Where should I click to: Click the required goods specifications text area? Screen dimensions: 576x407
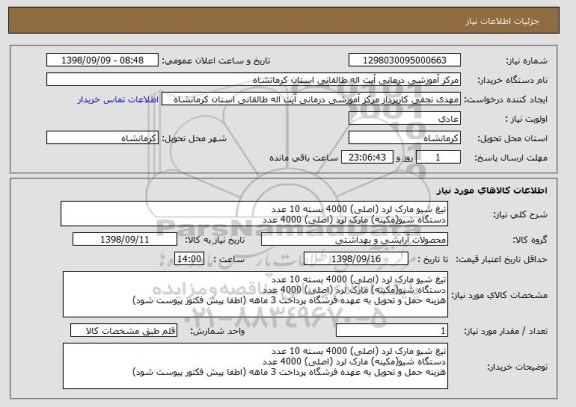pos(255,294)
